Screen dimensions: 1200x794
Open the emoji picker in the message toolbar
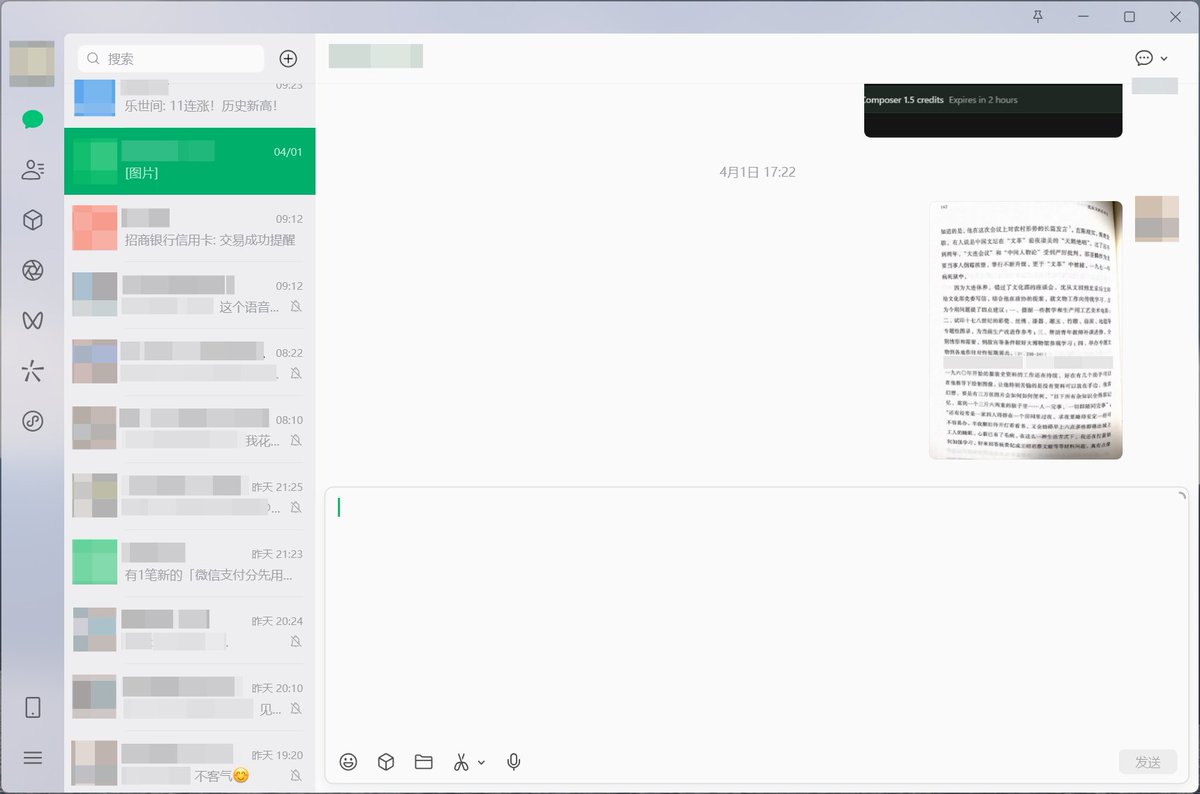point(347,761)
